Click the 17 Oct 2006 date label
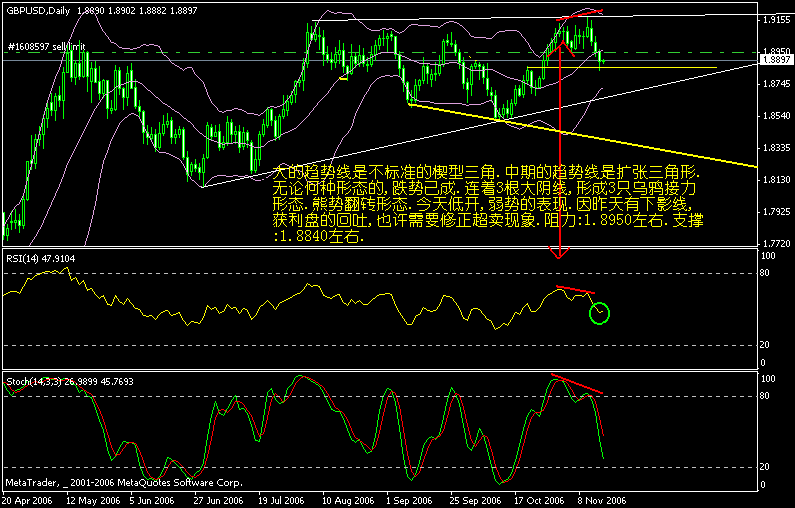This screenshot has width=795, height=508. (x=539, y=501)
